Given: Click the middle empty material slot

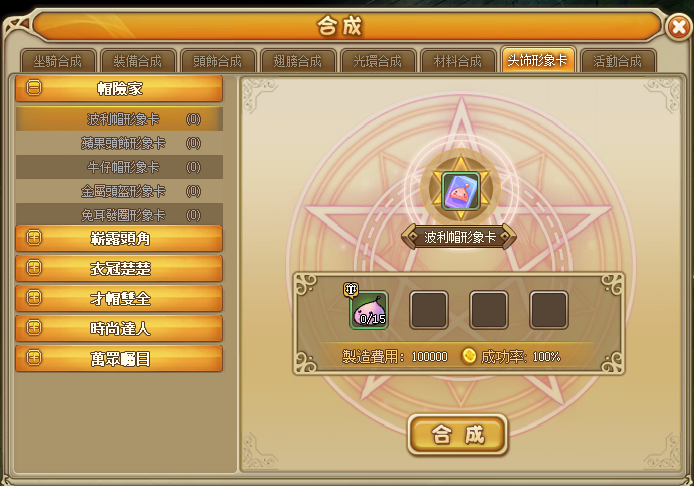Looking at the screenshot, I should (489, 310).
